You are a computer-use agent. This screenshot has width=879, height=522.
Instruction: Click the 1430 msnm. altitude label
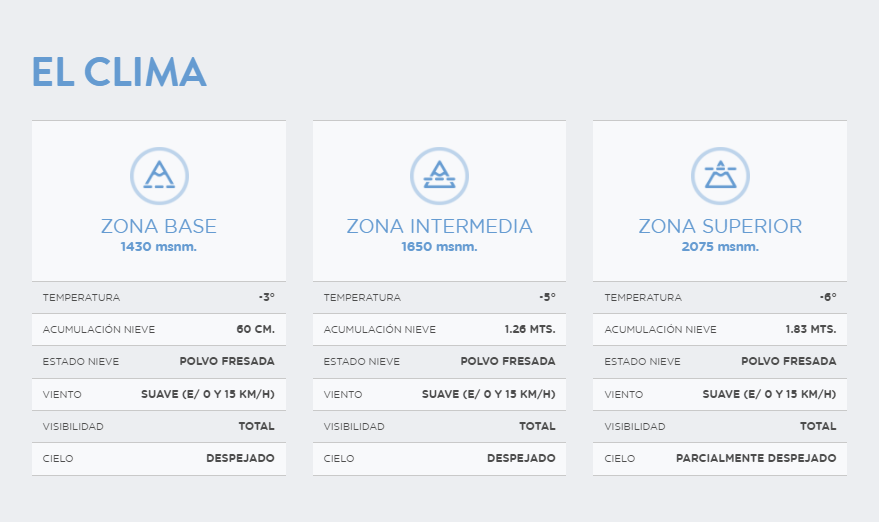pos(159,246)
